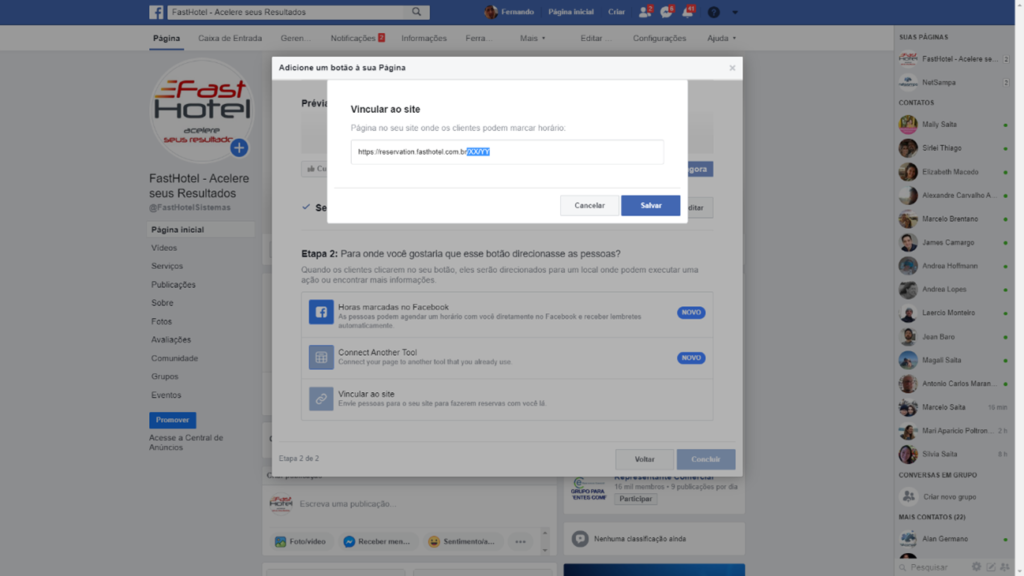
Task: Open more post options ellipsis
Action: pyautogui.click(x=520, y=541)
